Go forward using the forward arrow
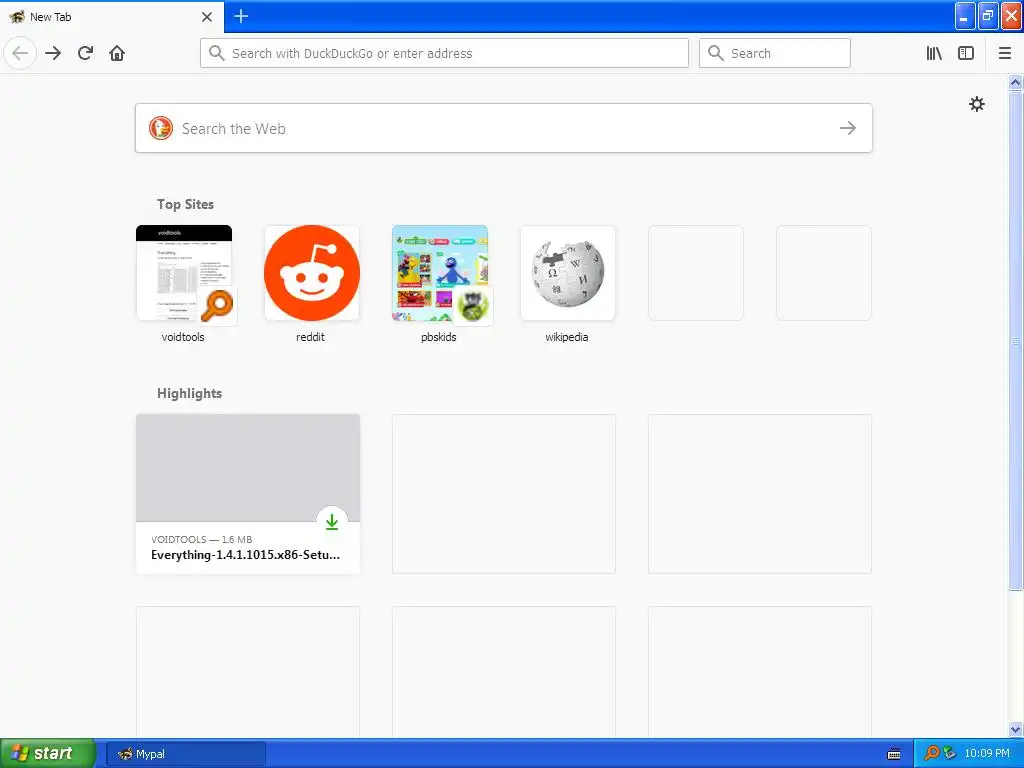This screenshot has height=768, width=1024. [x=53, y=53]
